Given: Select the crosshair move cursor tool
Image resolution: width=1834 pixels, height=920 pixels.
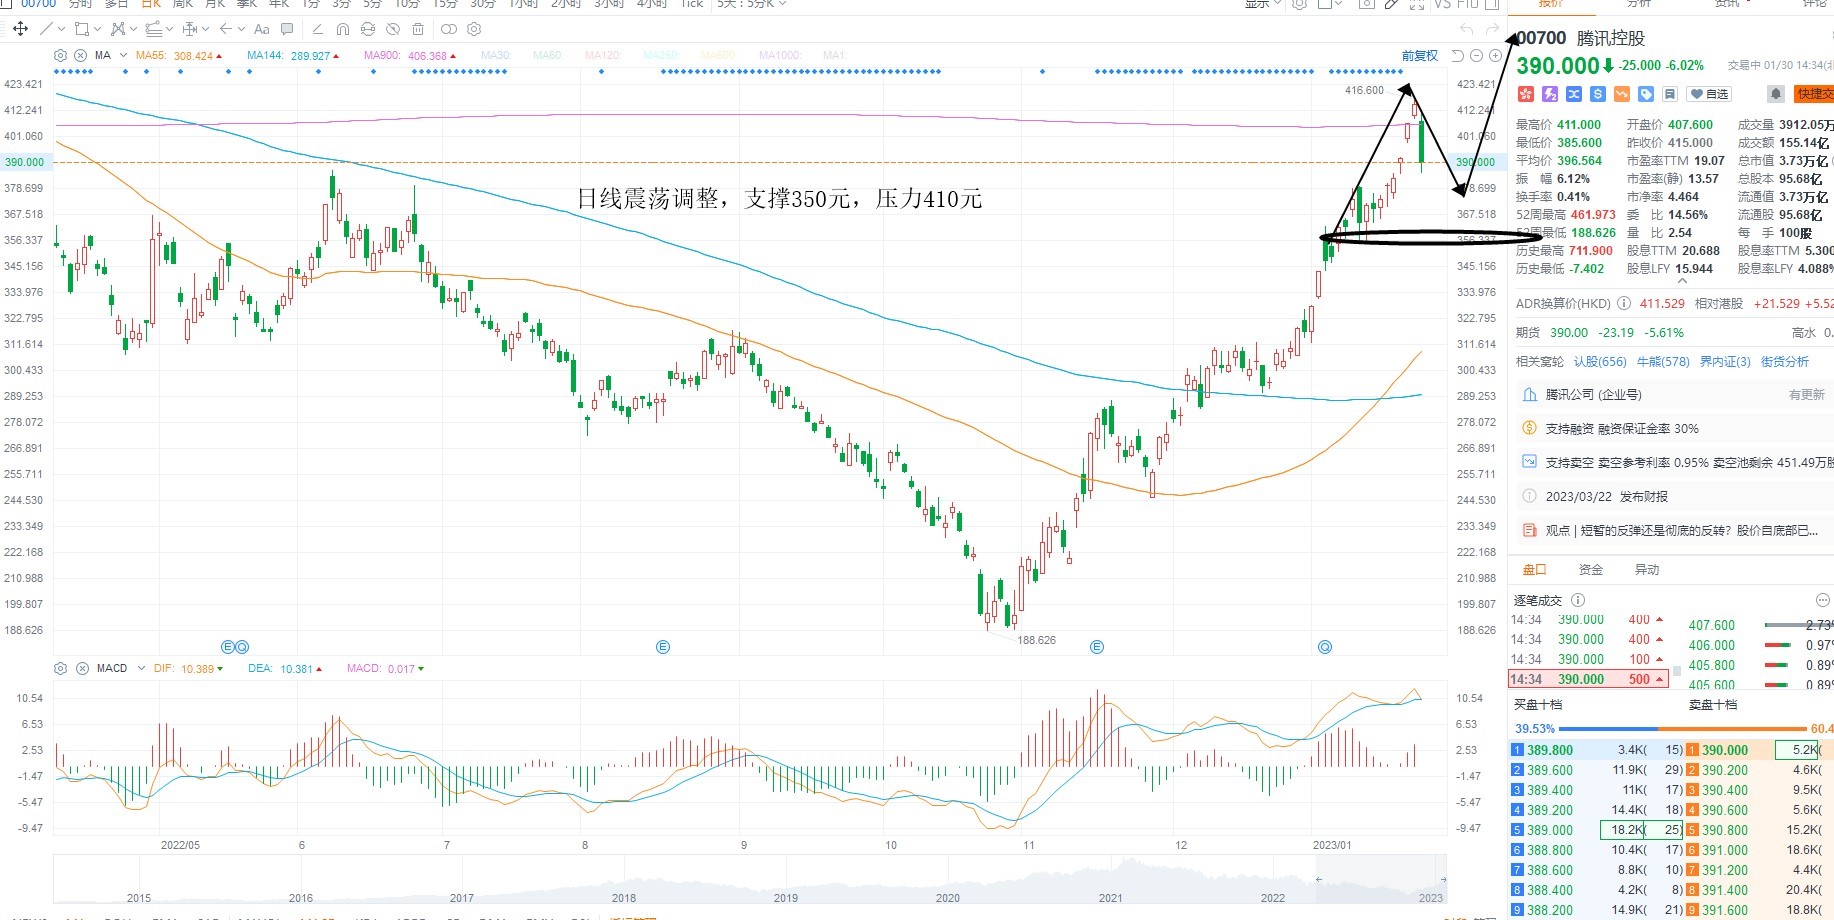Looking at the screenshot, I should 20,29.
